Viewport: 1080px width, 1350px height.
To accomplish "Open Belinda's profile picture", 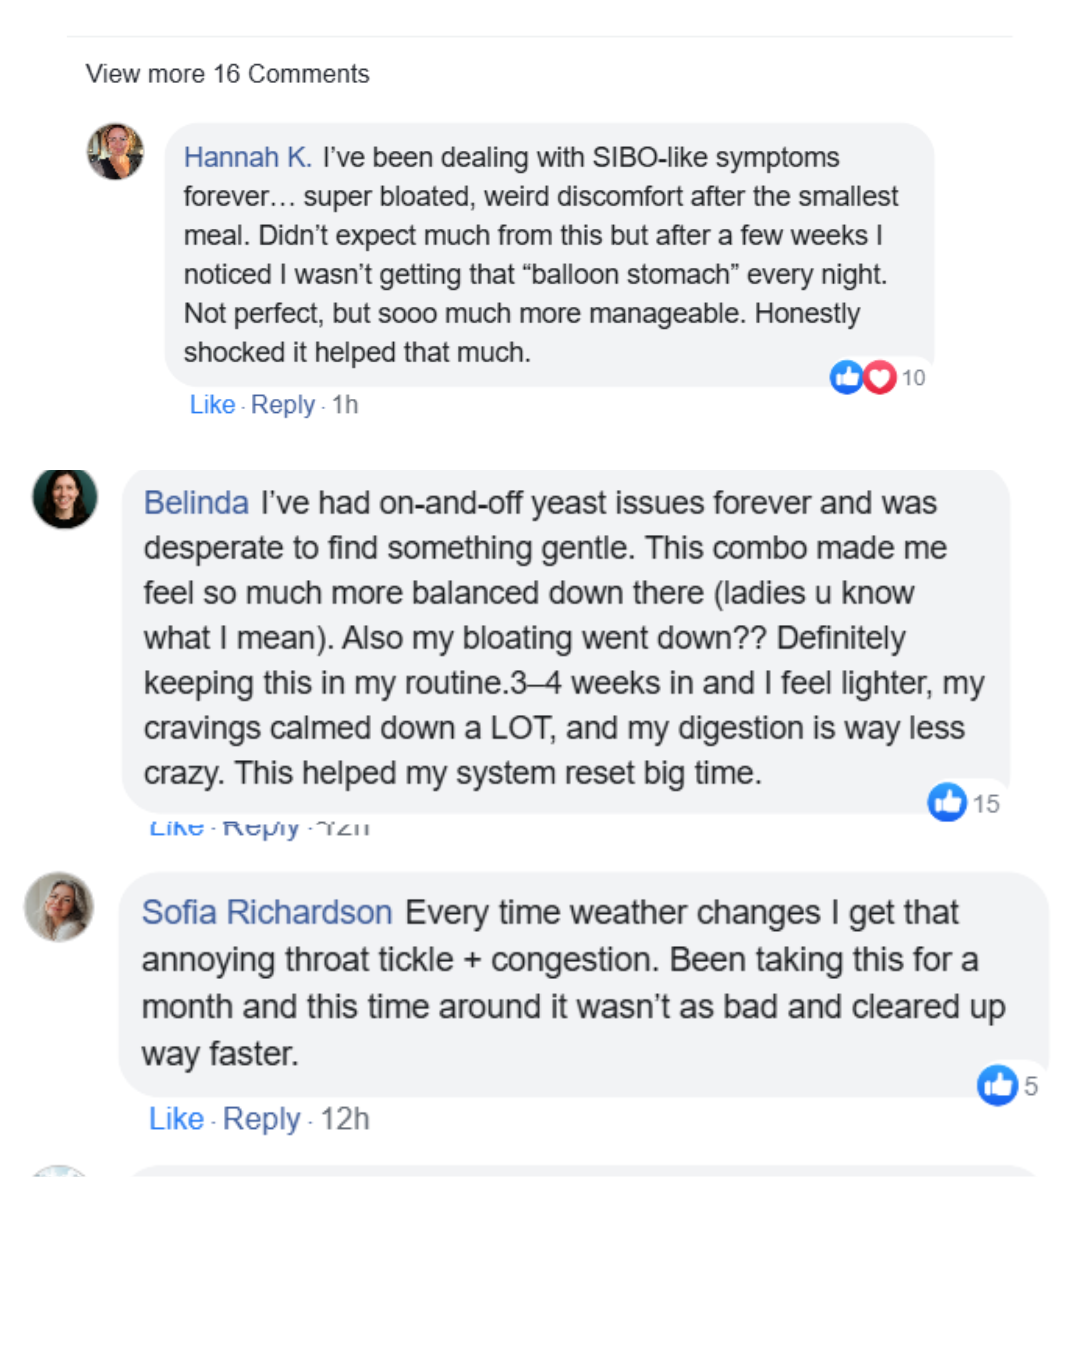I will coord(65,498).
